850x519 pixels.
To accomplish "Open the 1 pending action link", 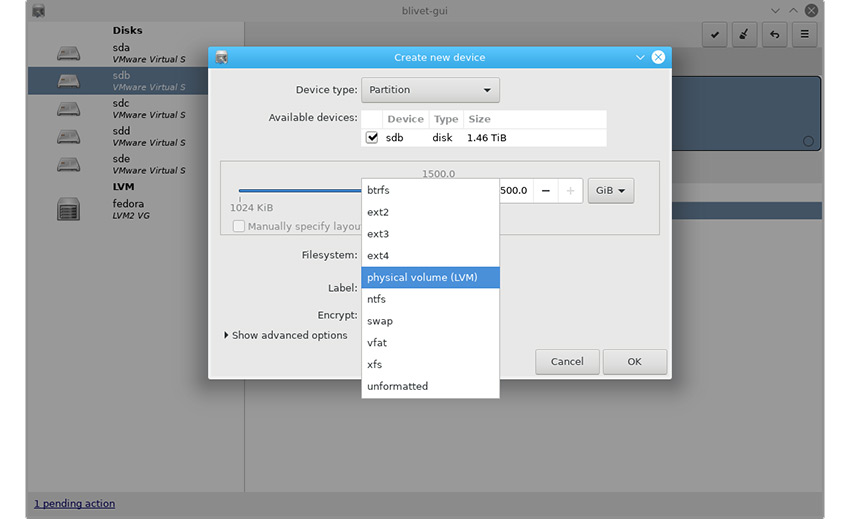I will tap(74, 504).
